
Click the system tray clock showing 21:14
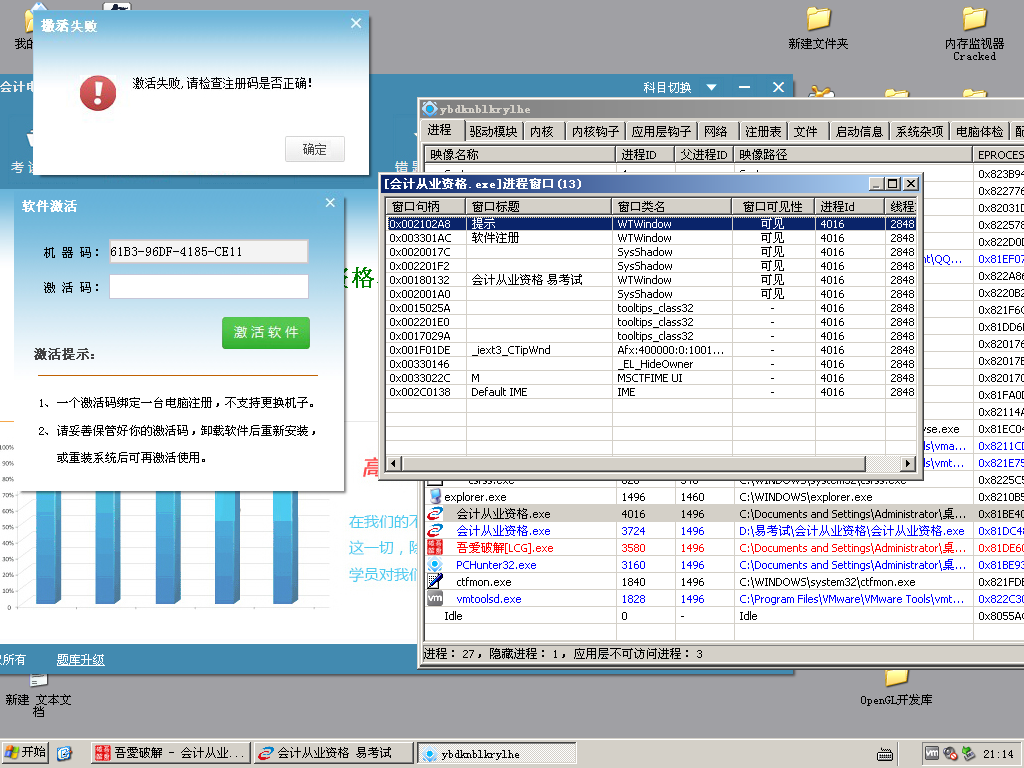[999, 754]
